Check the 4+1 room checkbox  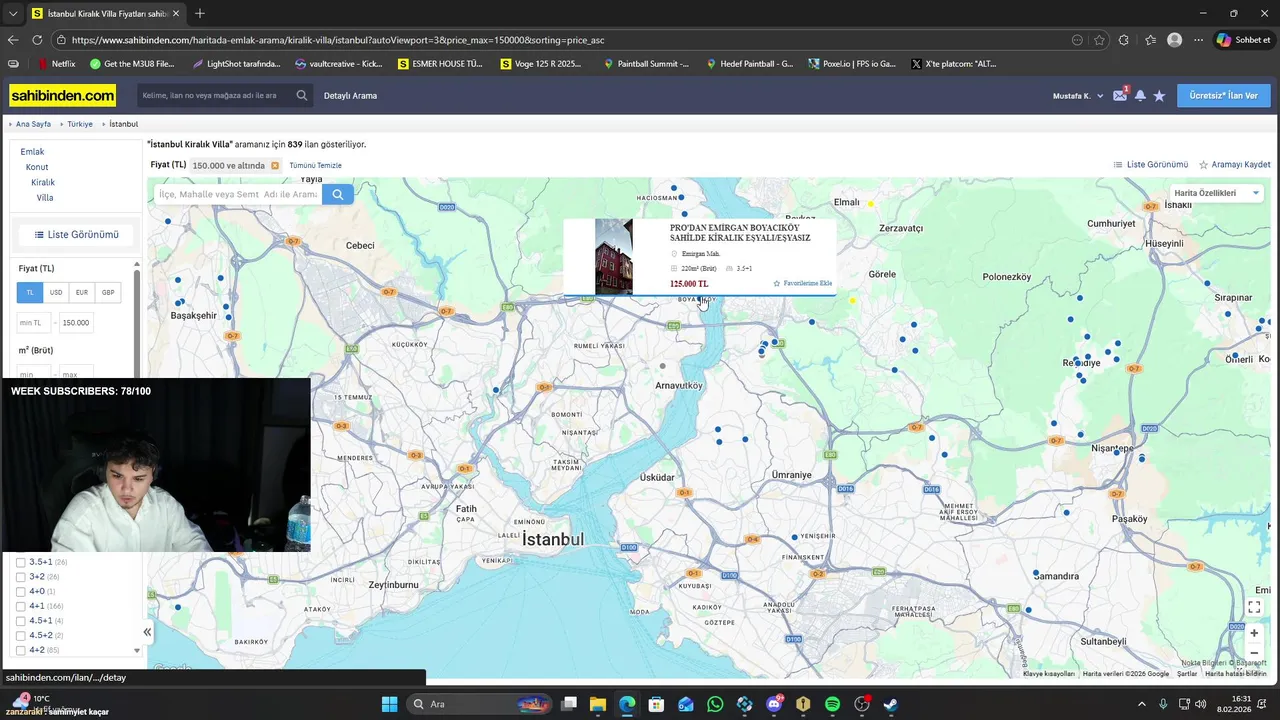(x=20, y=606)
